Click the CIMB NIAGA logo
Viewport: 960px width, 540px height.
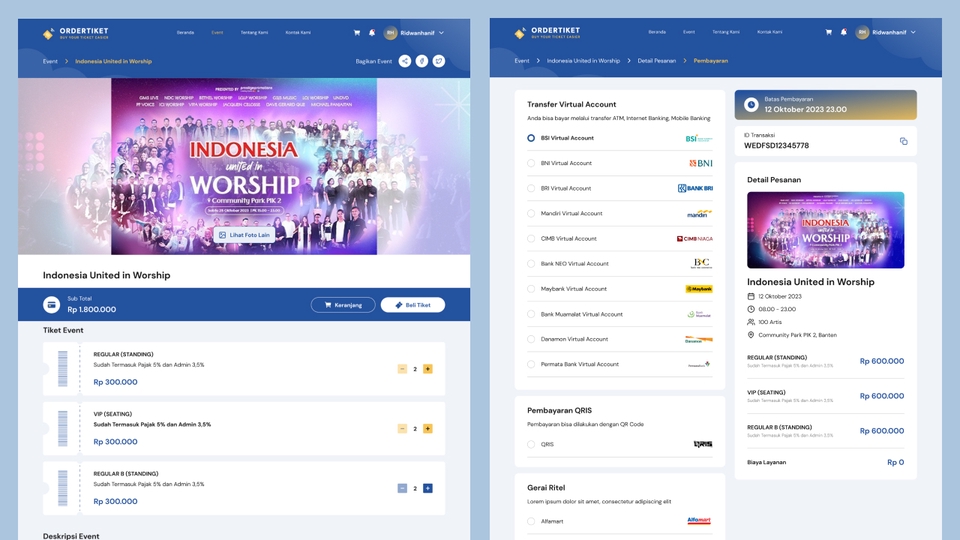click(694, 239)
